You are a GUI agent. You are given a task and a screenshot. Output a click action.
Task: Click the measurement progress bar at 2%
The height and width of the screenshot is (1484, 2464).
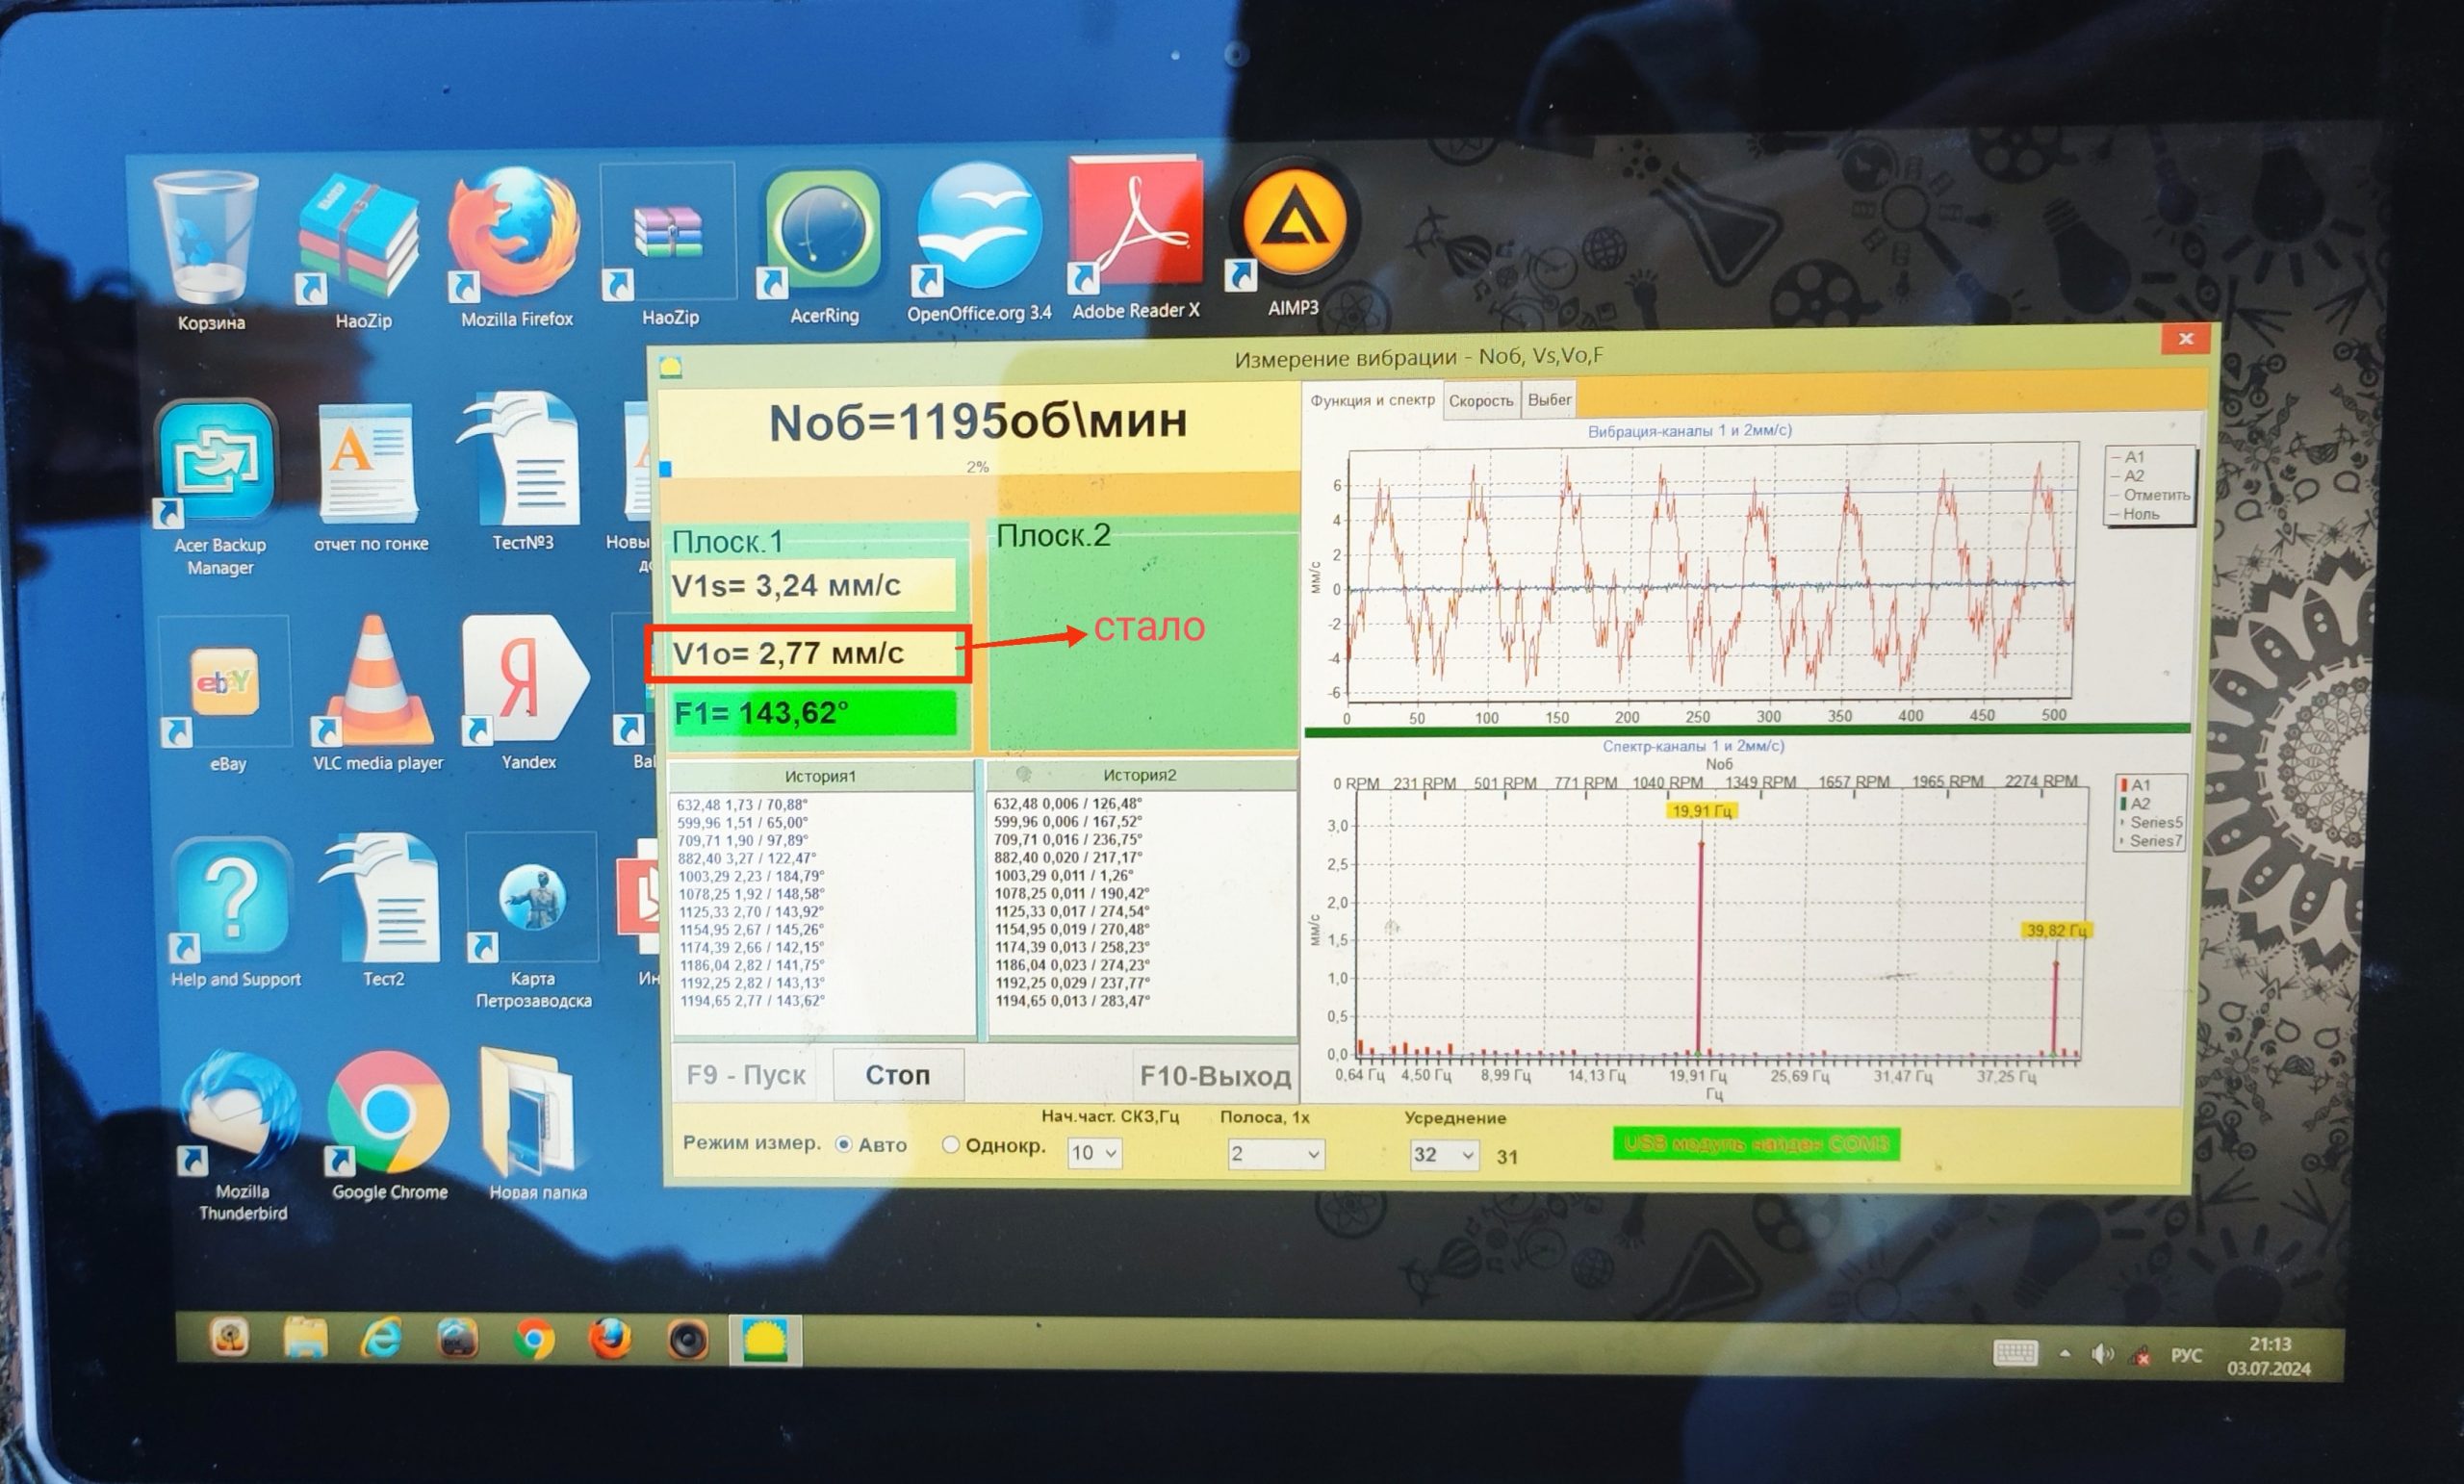pyautogui.click(x=978, y=467)
